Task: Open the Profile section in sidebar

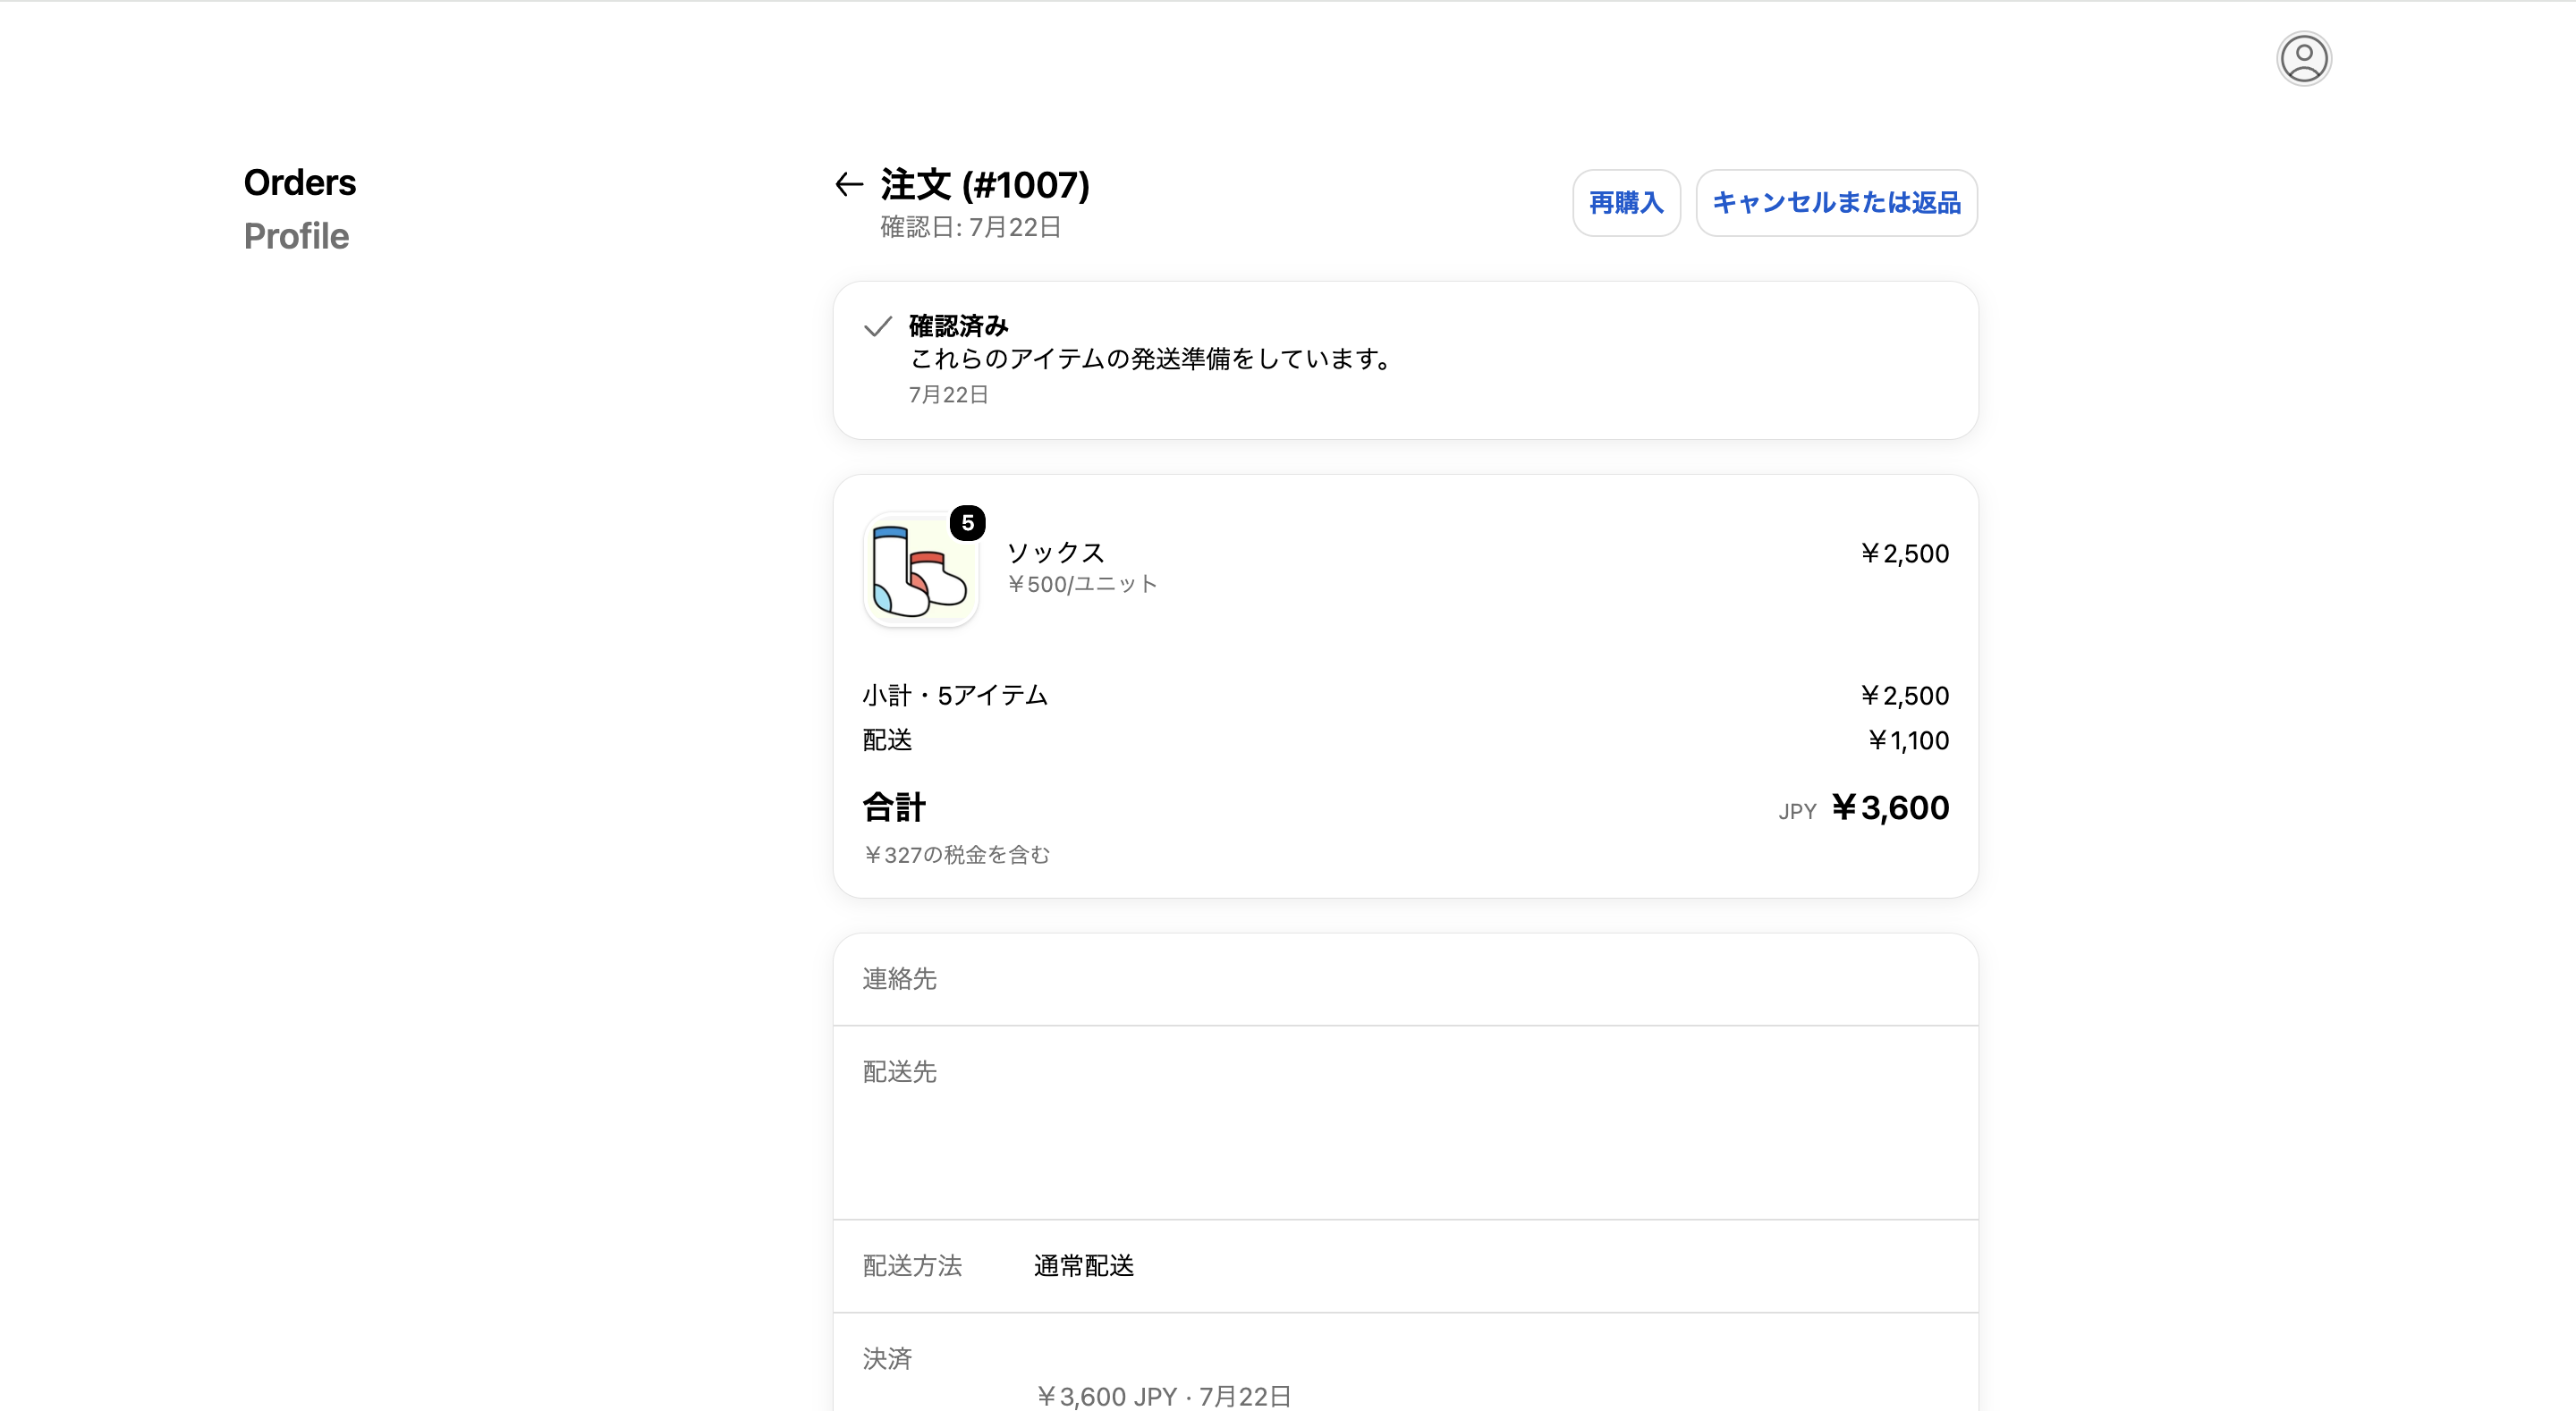Action: (296, 236)
